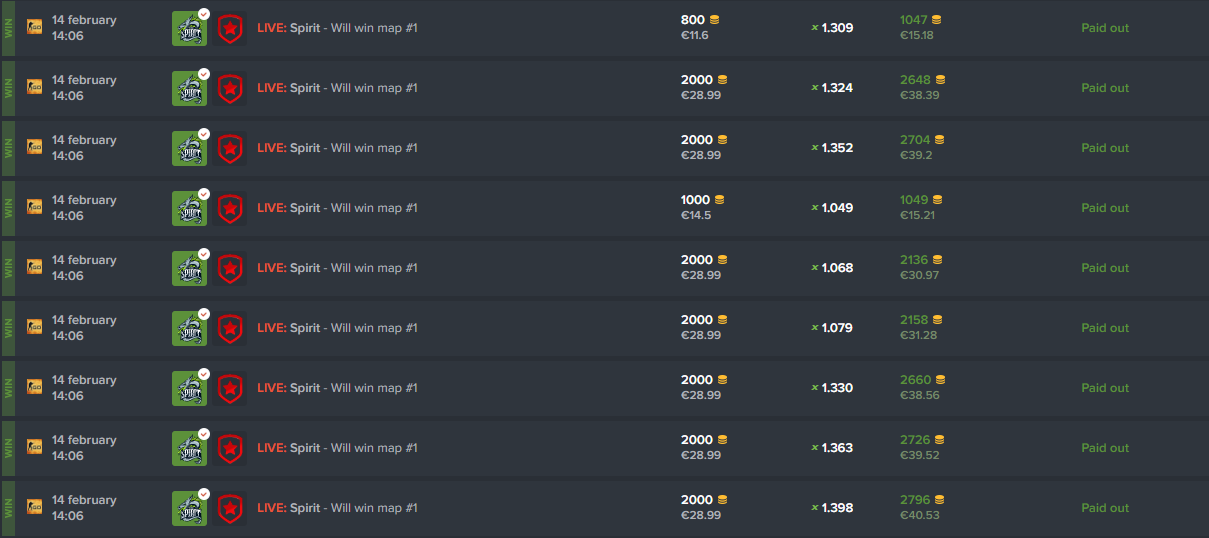1209x538 pixels.
Task: Click the multiplier odds value 1.049
Action: (x=837, y=208)
